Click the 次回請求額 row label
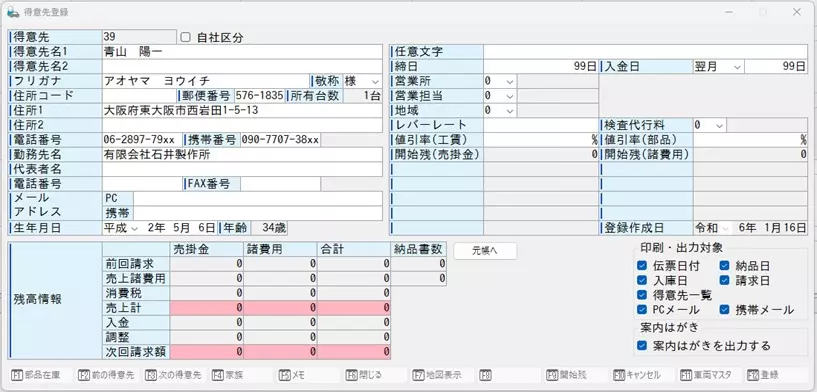 coord(136,351)
